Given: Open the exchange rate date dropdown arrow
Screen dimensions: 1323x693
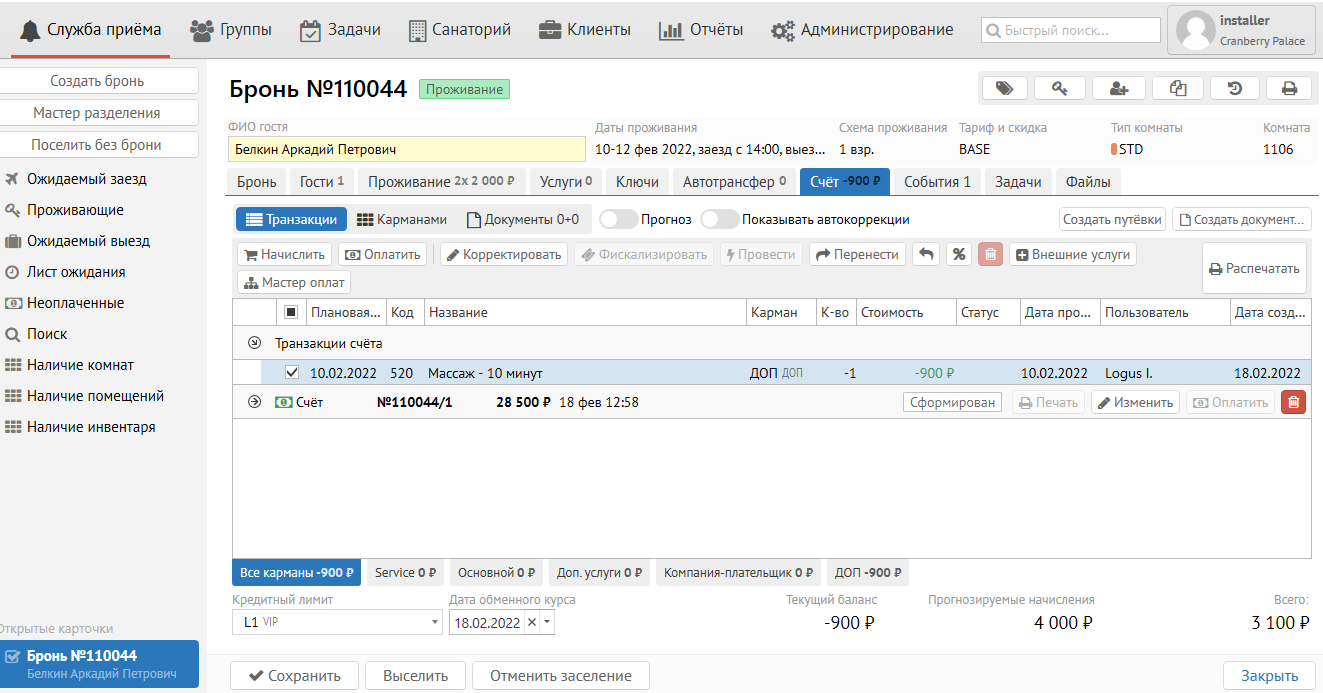Looking at the screenshot, I should tap(548, 622).
